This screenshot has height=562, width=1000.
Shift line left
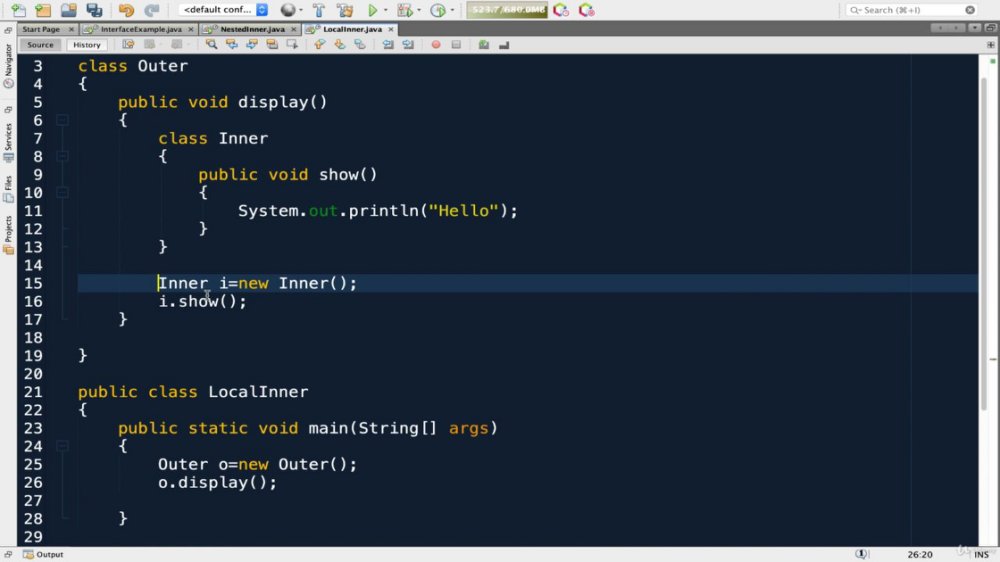pyautogui.click(x=388, y=45)
